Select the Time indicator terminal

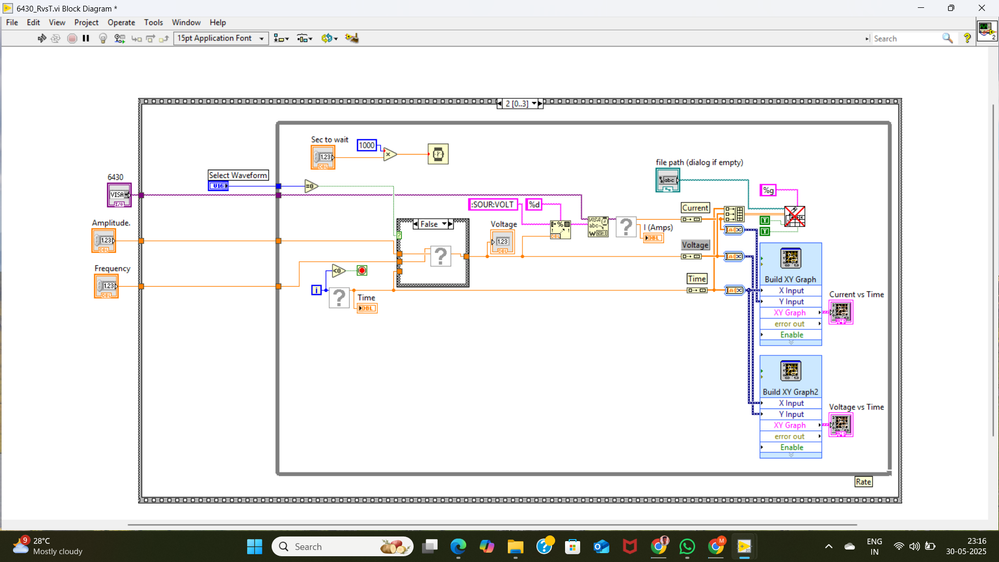(x=367, y=308)
